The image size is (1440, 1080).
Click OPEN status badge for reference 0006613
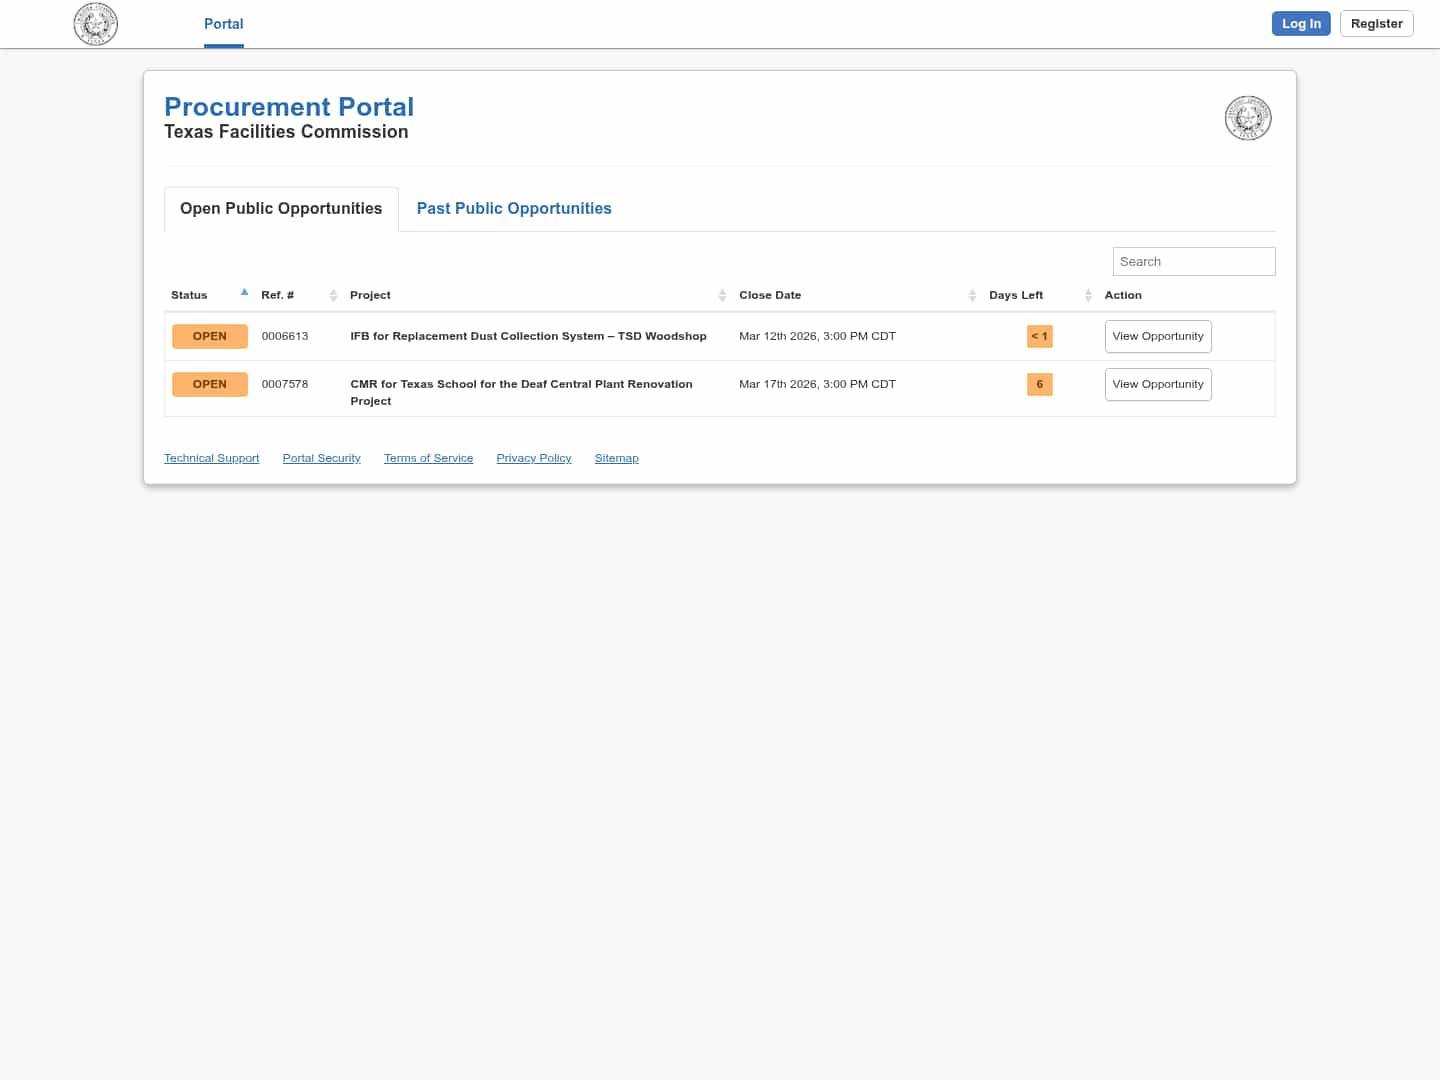[x=210, y=336]
